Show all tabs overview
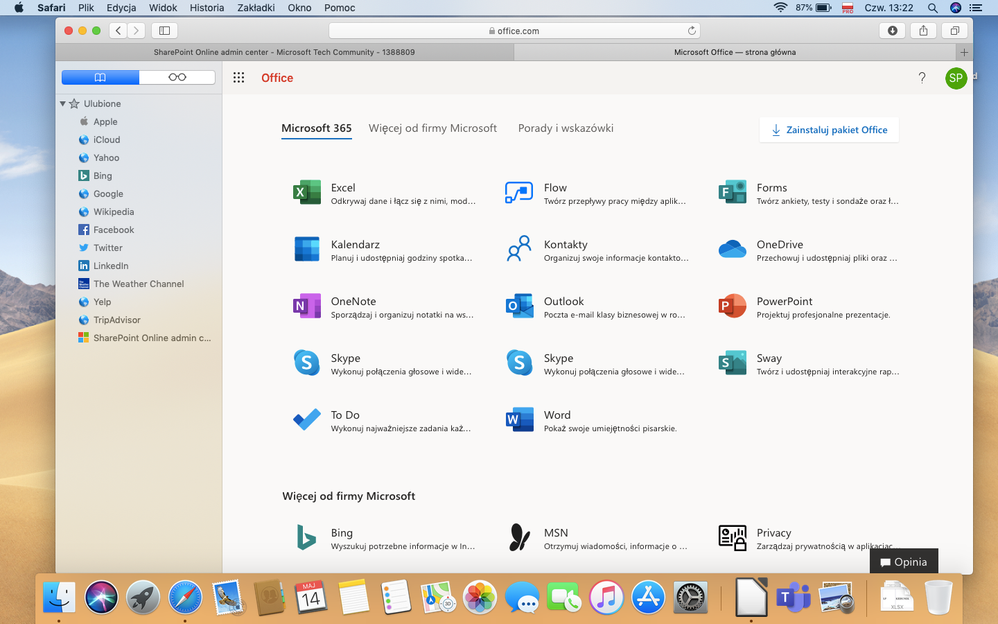This screenshot has width=998, height=624. click(955, 31)
